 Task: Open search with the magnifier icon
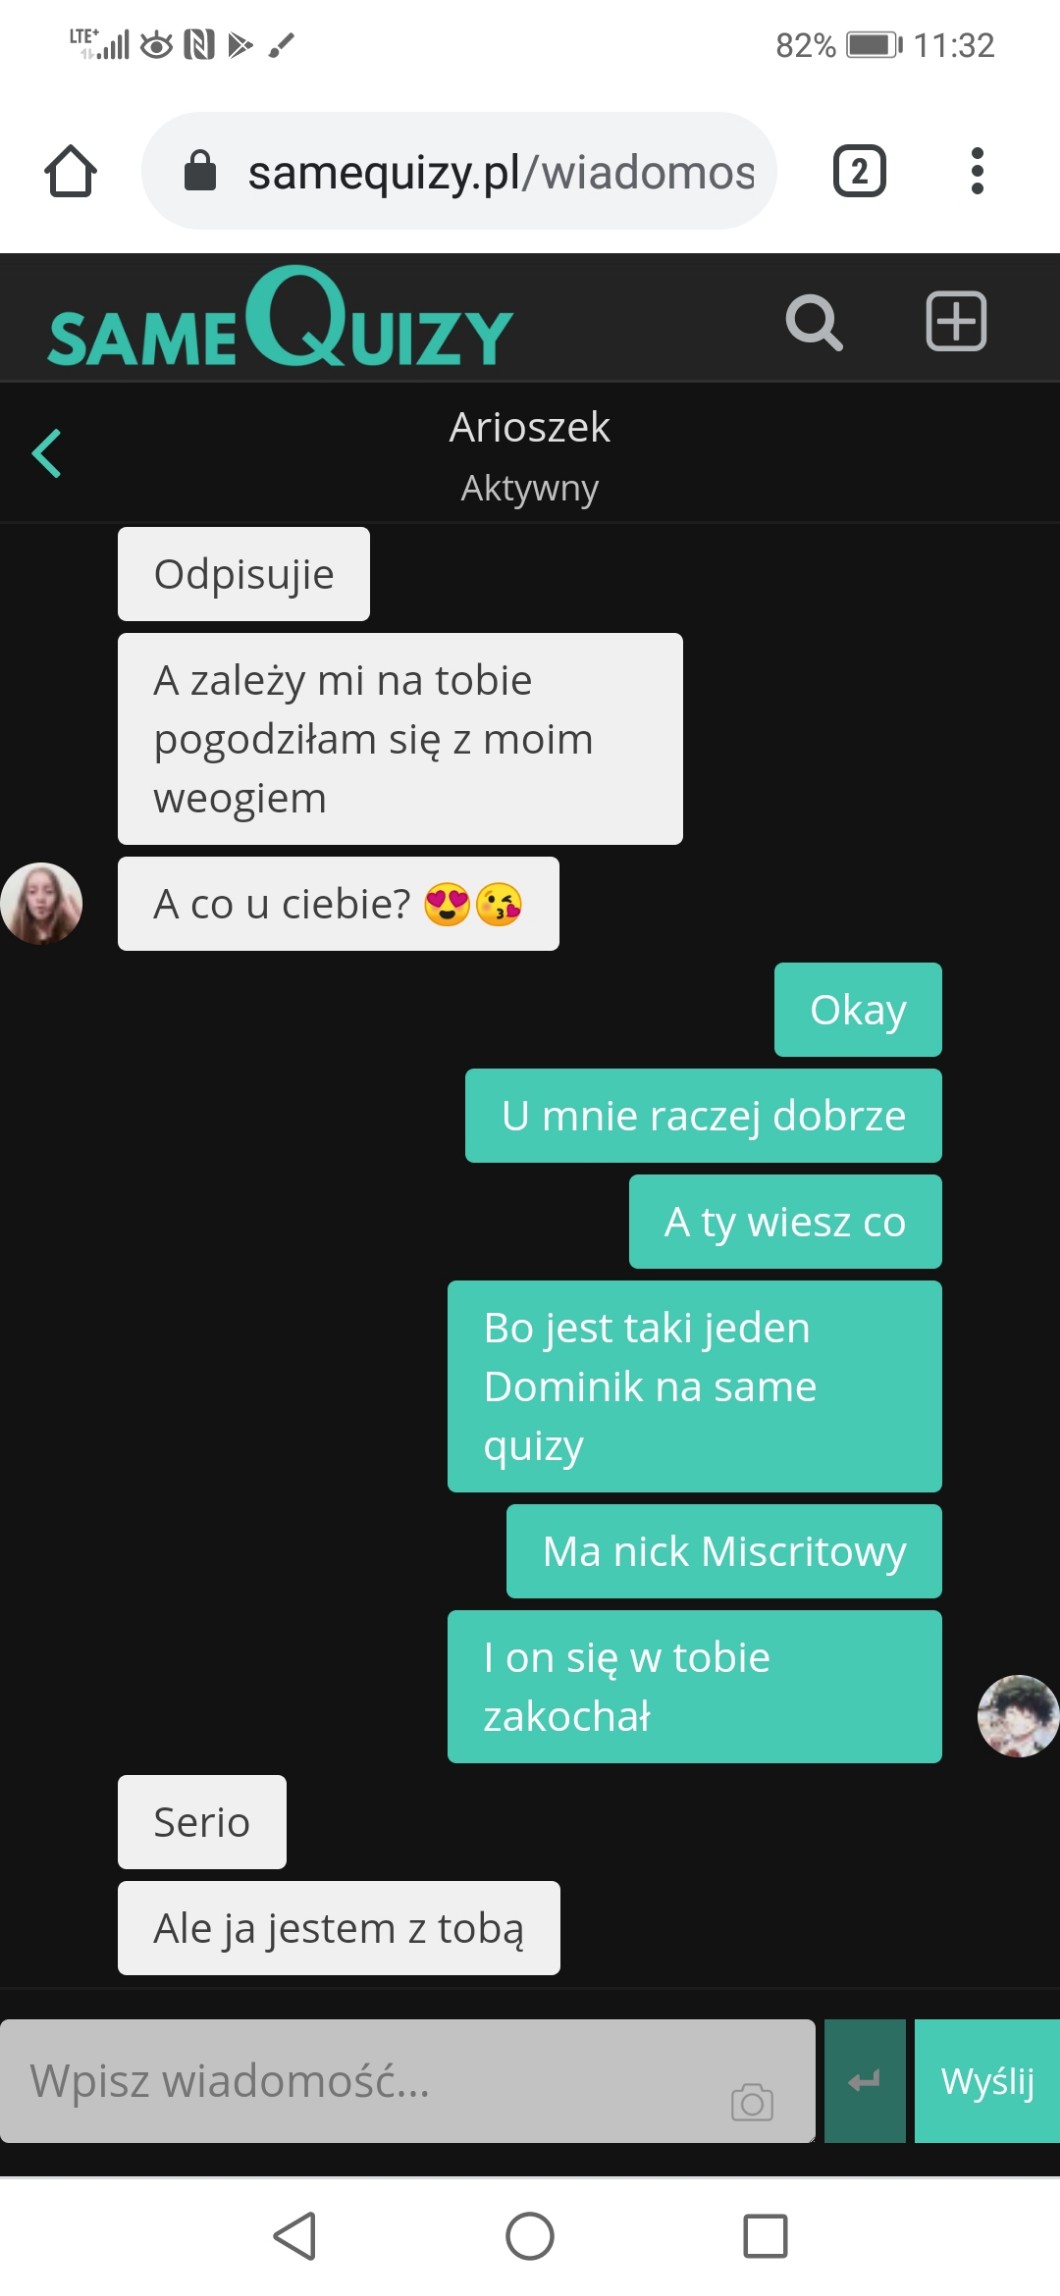click(814, 322)
